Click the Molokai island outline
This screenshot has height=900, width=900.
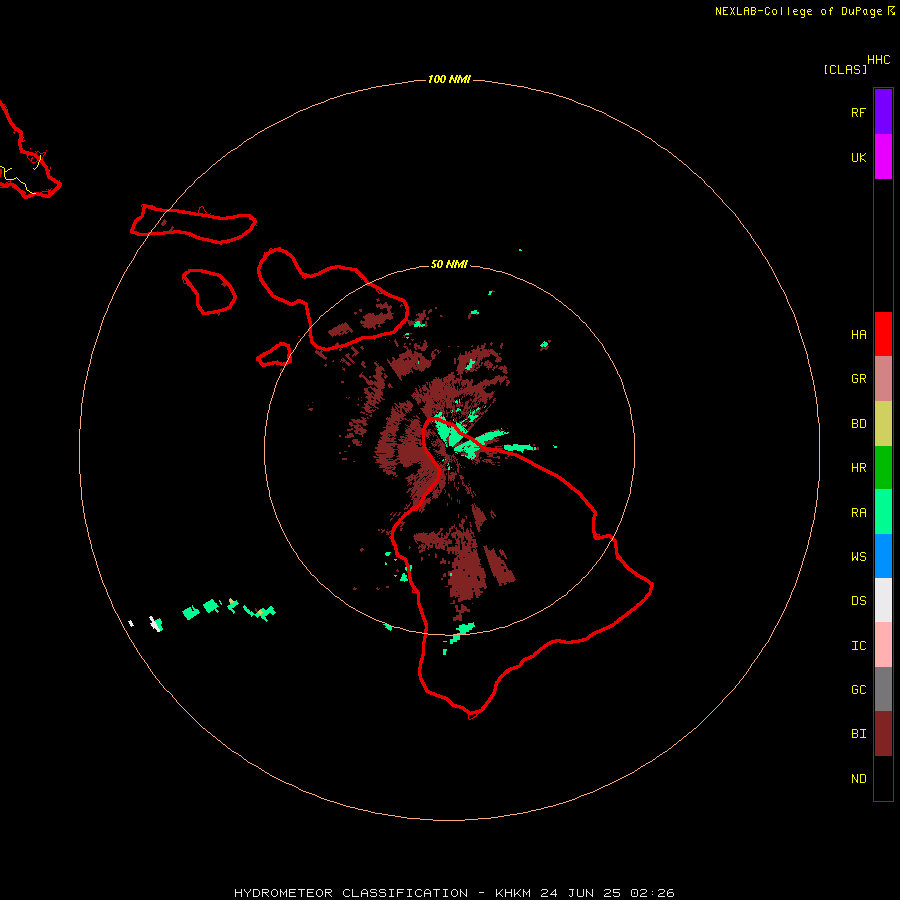click(x=193, y=224)
